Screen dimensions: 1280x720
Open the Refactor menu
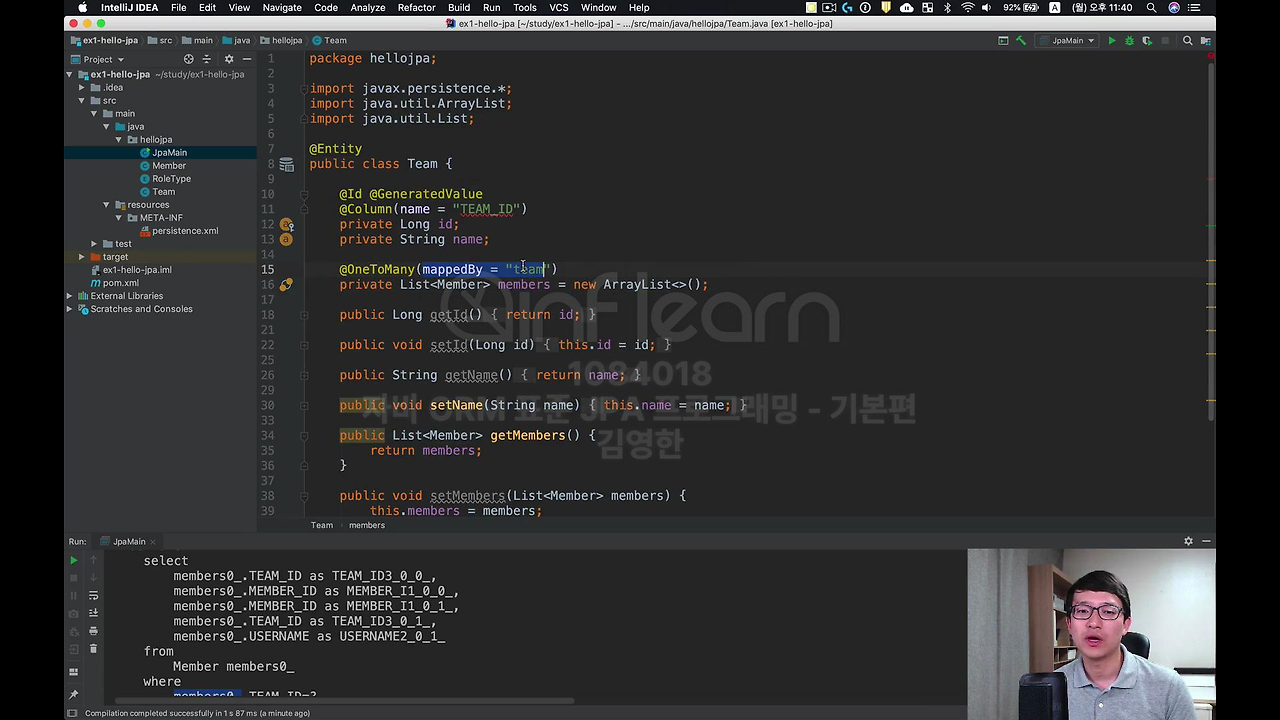[x=416, y=8]
